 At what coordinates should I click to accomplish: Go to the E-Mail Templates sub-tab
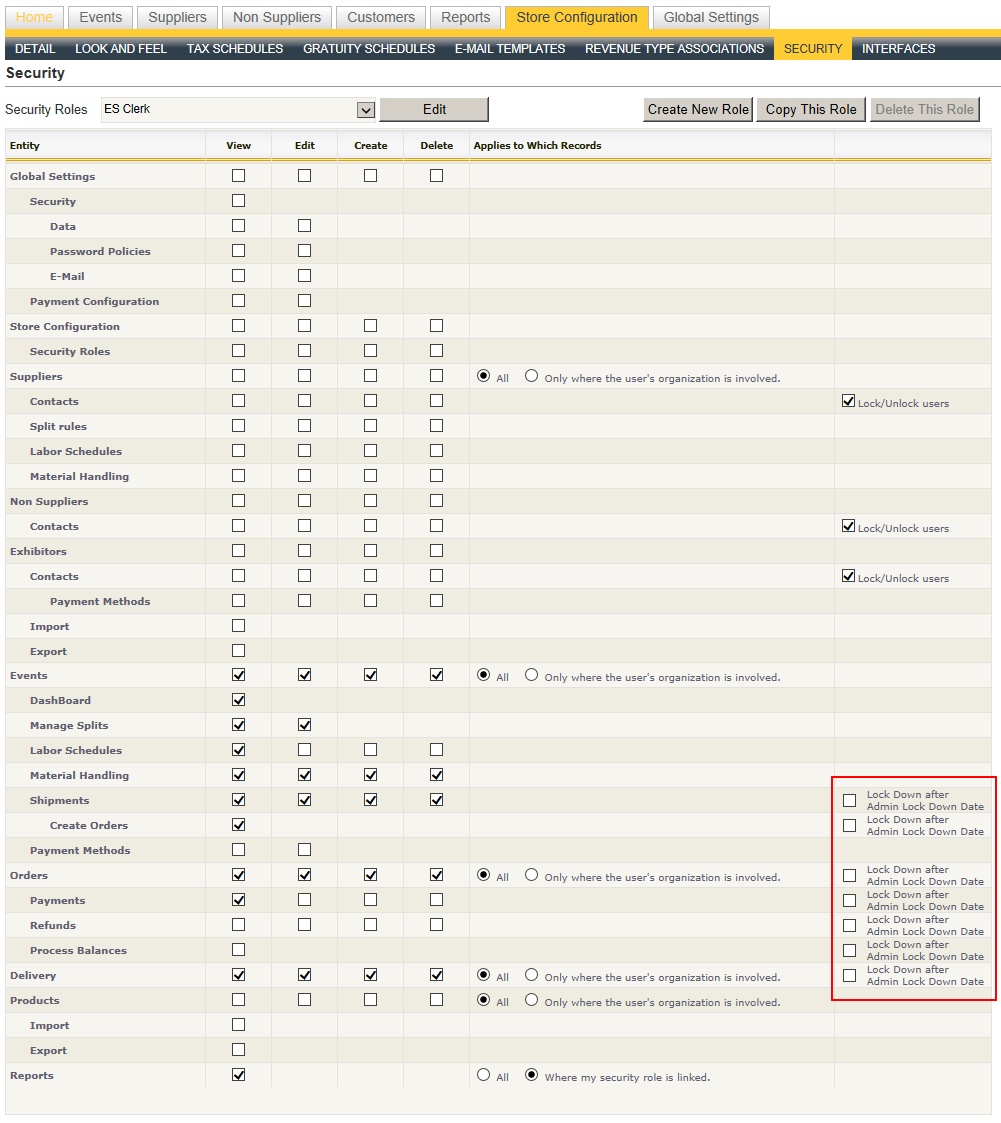pos(510,48)
